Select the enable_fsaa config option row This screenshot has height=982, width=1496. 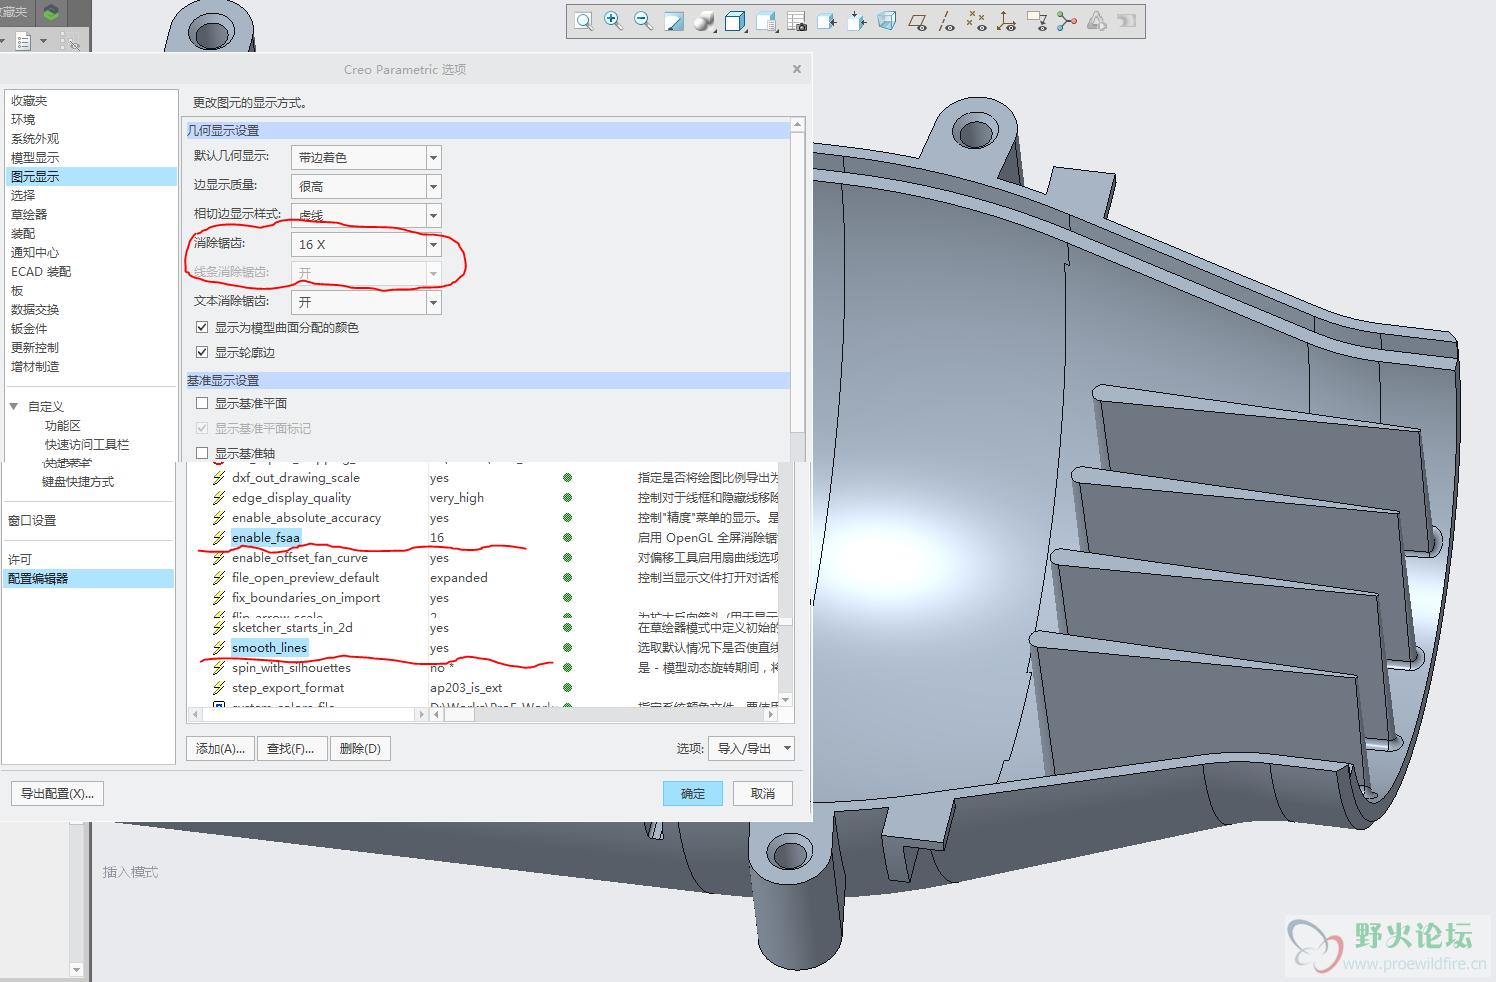266,538
